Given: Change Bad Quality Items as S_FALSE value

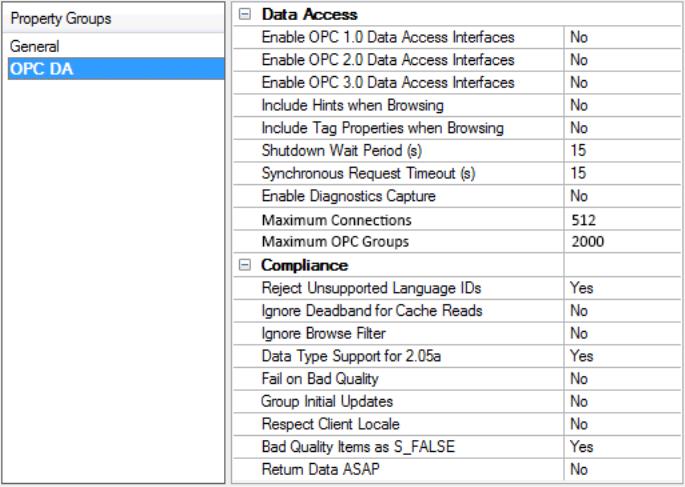Looking at the screenshot, I should [x=620, y=448].
